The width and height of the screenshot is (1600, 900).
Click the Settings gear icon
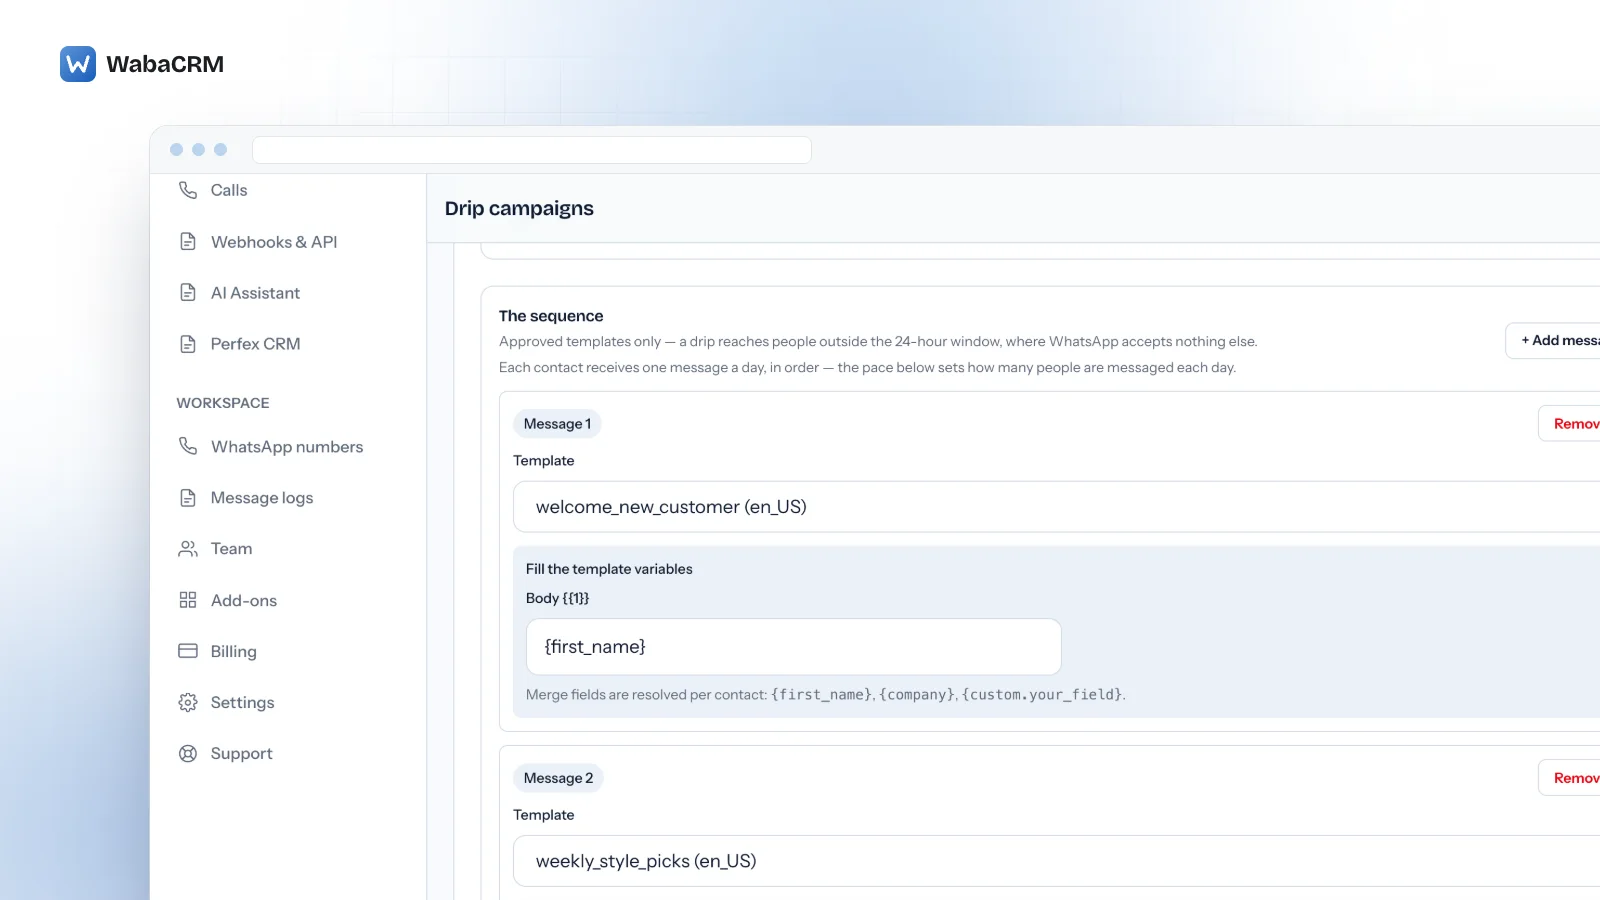pyautogui.click(x=188, y=702)
